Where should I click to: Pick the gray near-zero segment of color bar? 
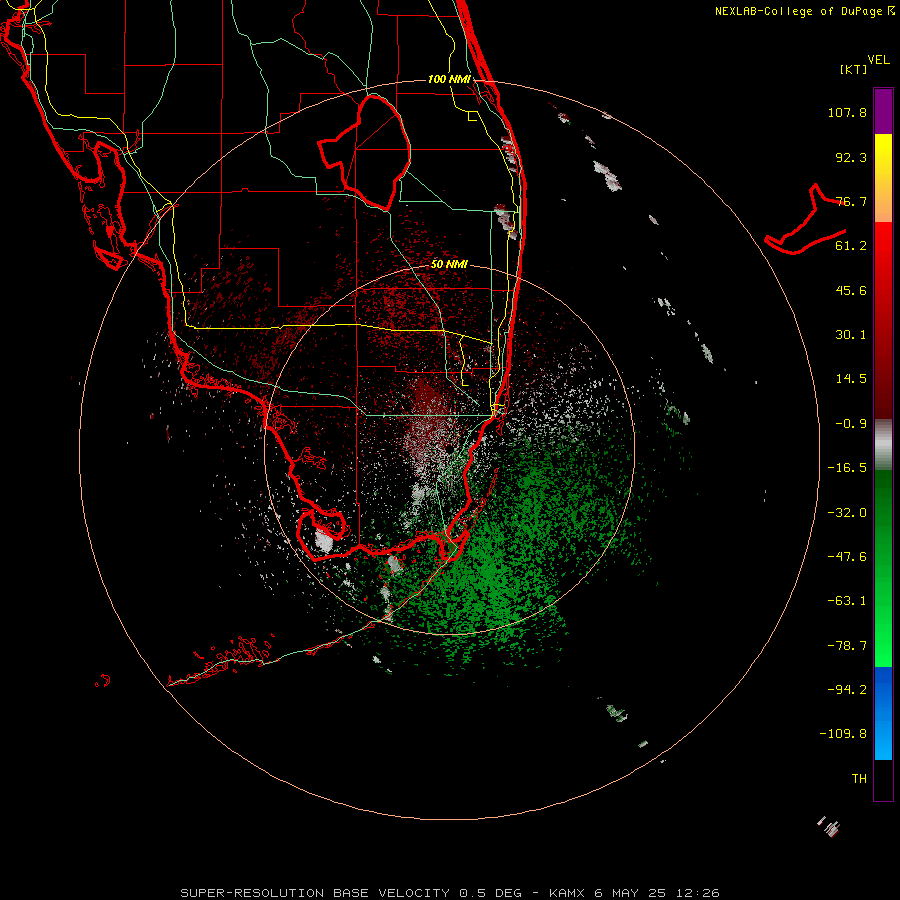point(883,445)
